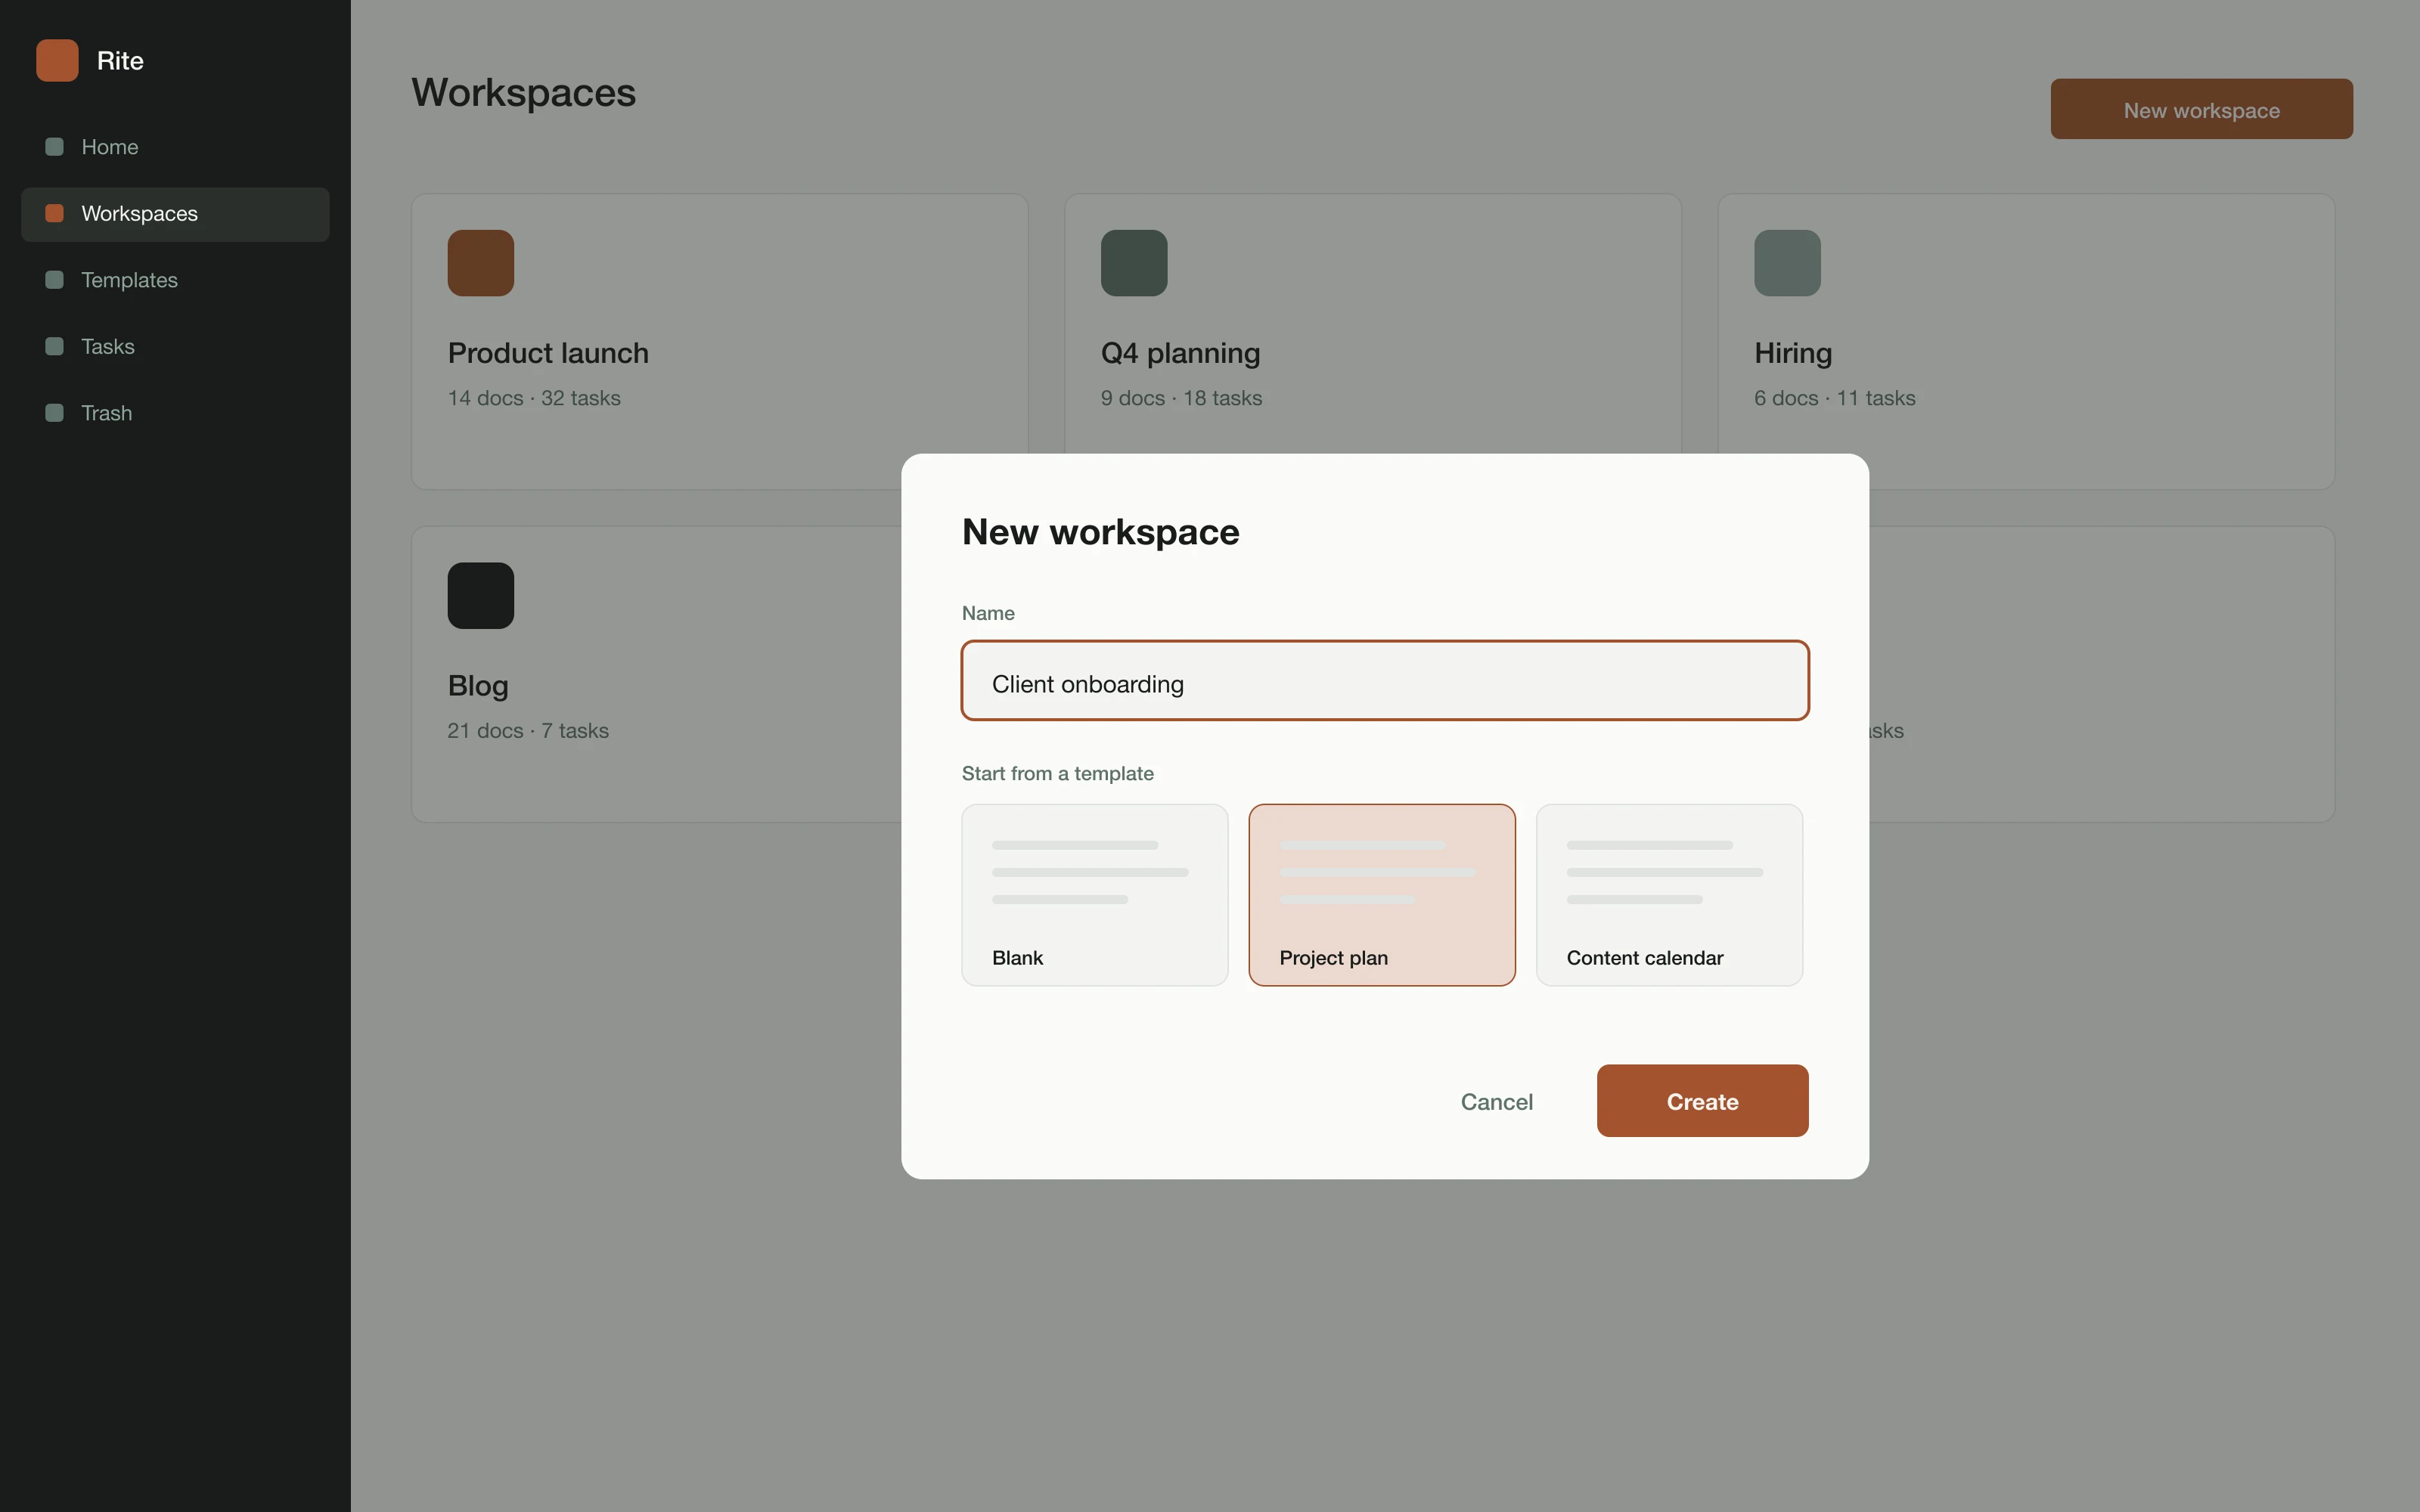
Task: Open the Q4 planning workspace title
Action: tap(1180, 353)
